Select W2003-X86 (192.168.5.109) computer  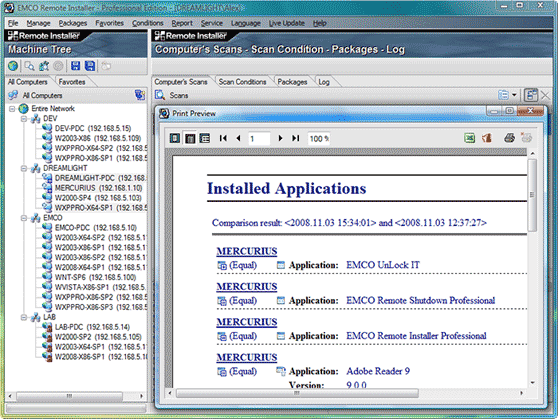click(x=98, y=138)
